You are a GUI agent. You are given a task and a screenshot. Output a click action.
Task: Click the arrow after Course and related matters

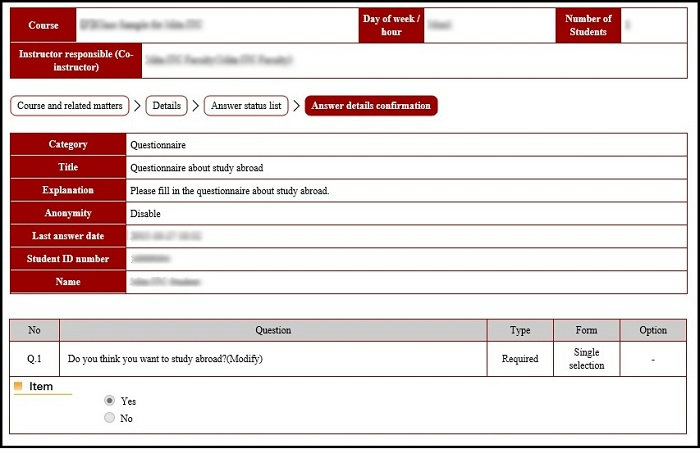[x=137, y=106]
